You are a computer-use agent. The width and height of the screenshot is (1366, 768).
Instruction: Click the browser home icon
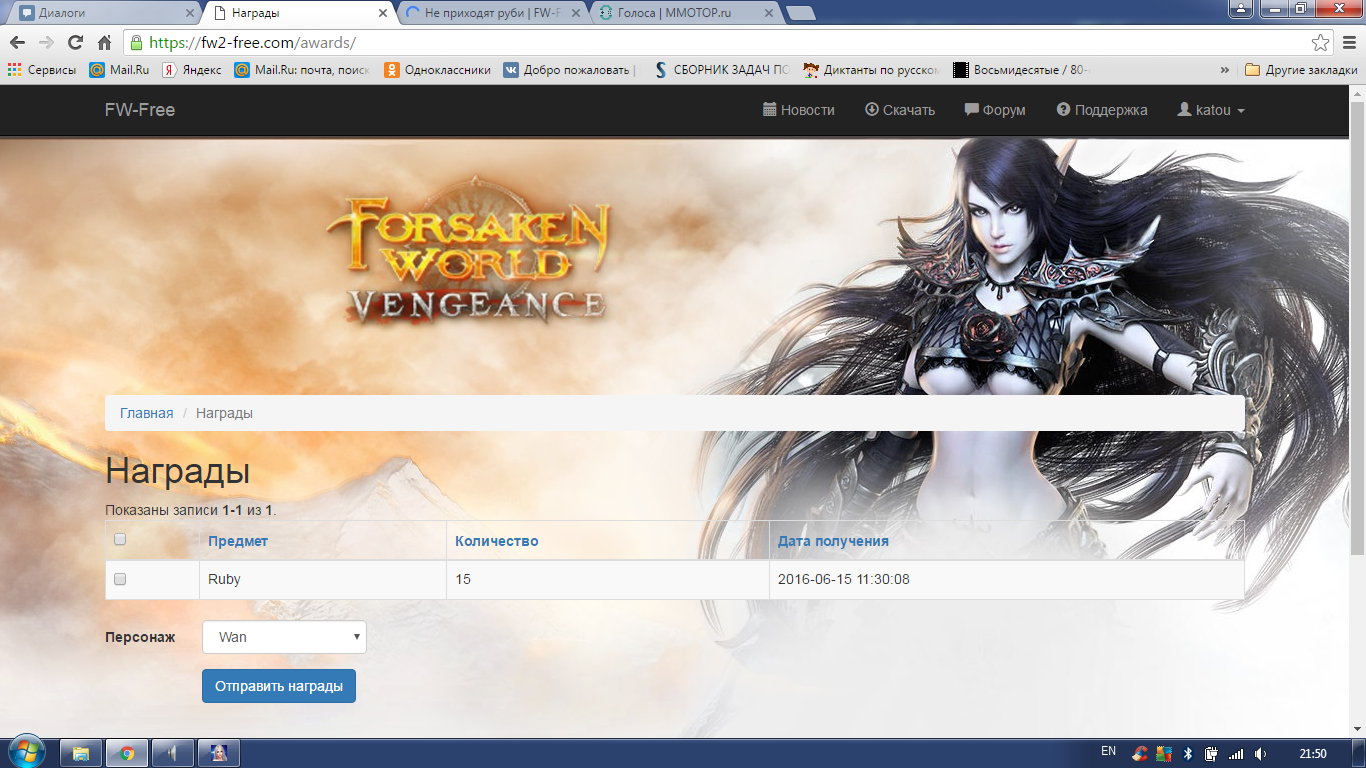click(x=104, y=43)
